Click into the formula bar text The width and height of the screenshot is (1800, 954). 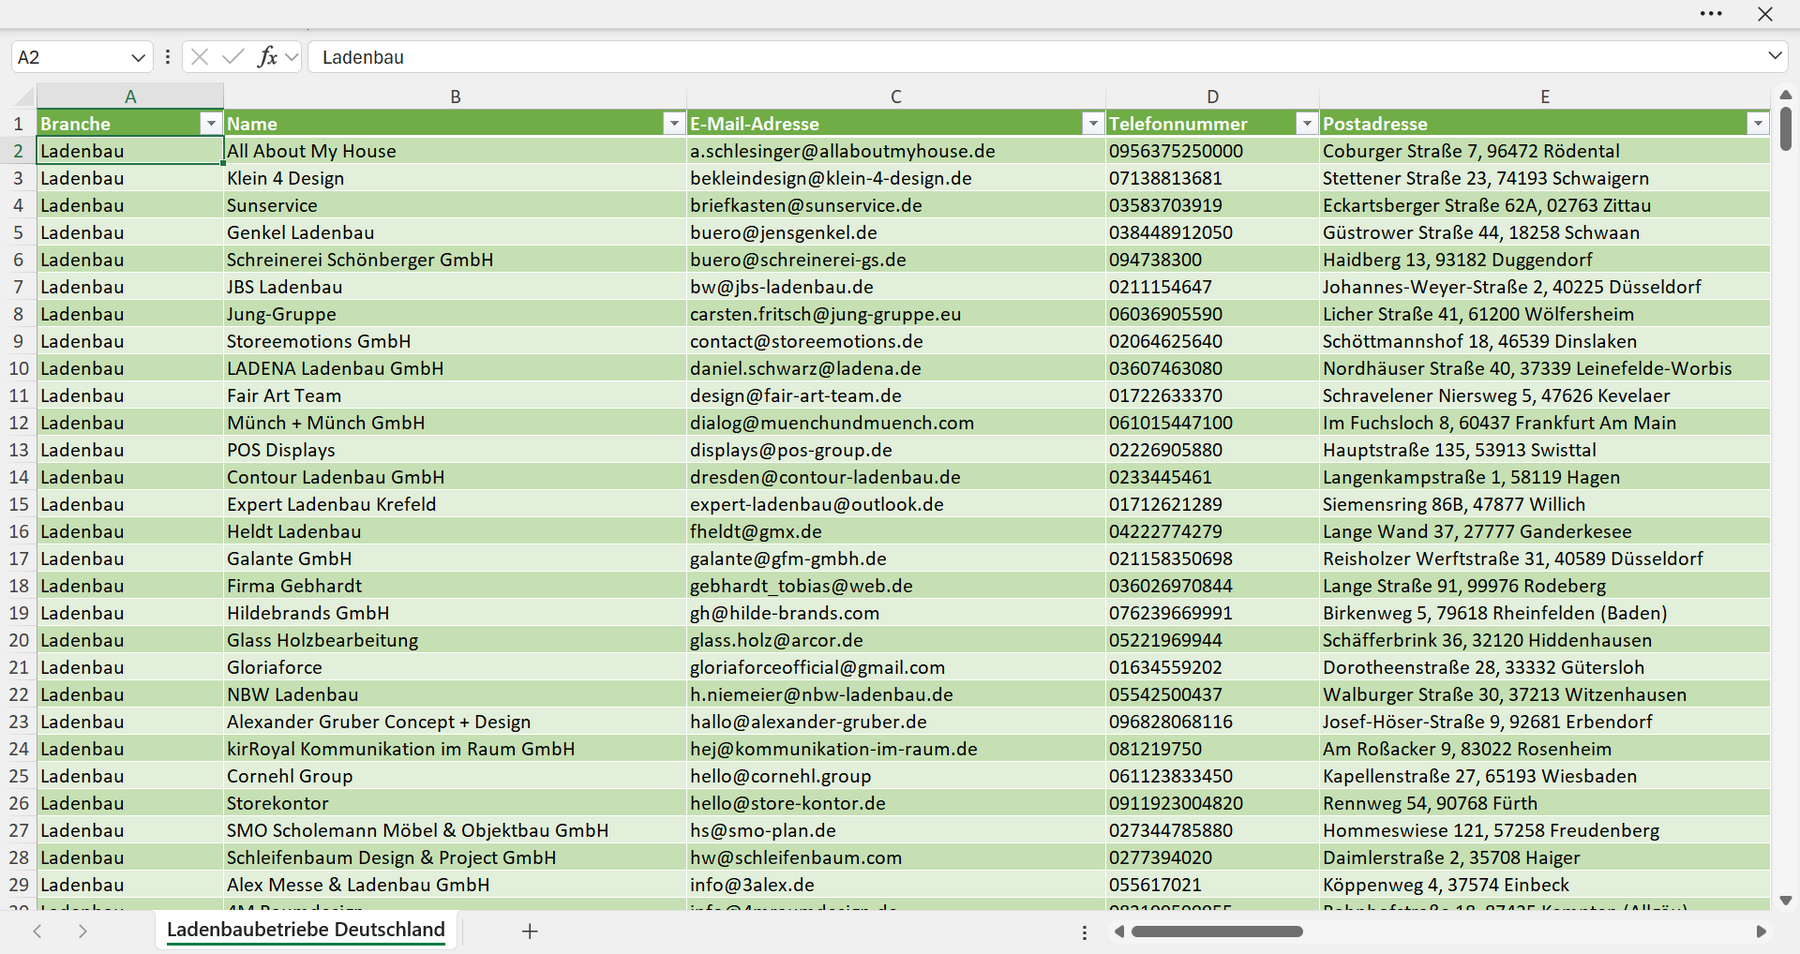tap(1035, 57)
